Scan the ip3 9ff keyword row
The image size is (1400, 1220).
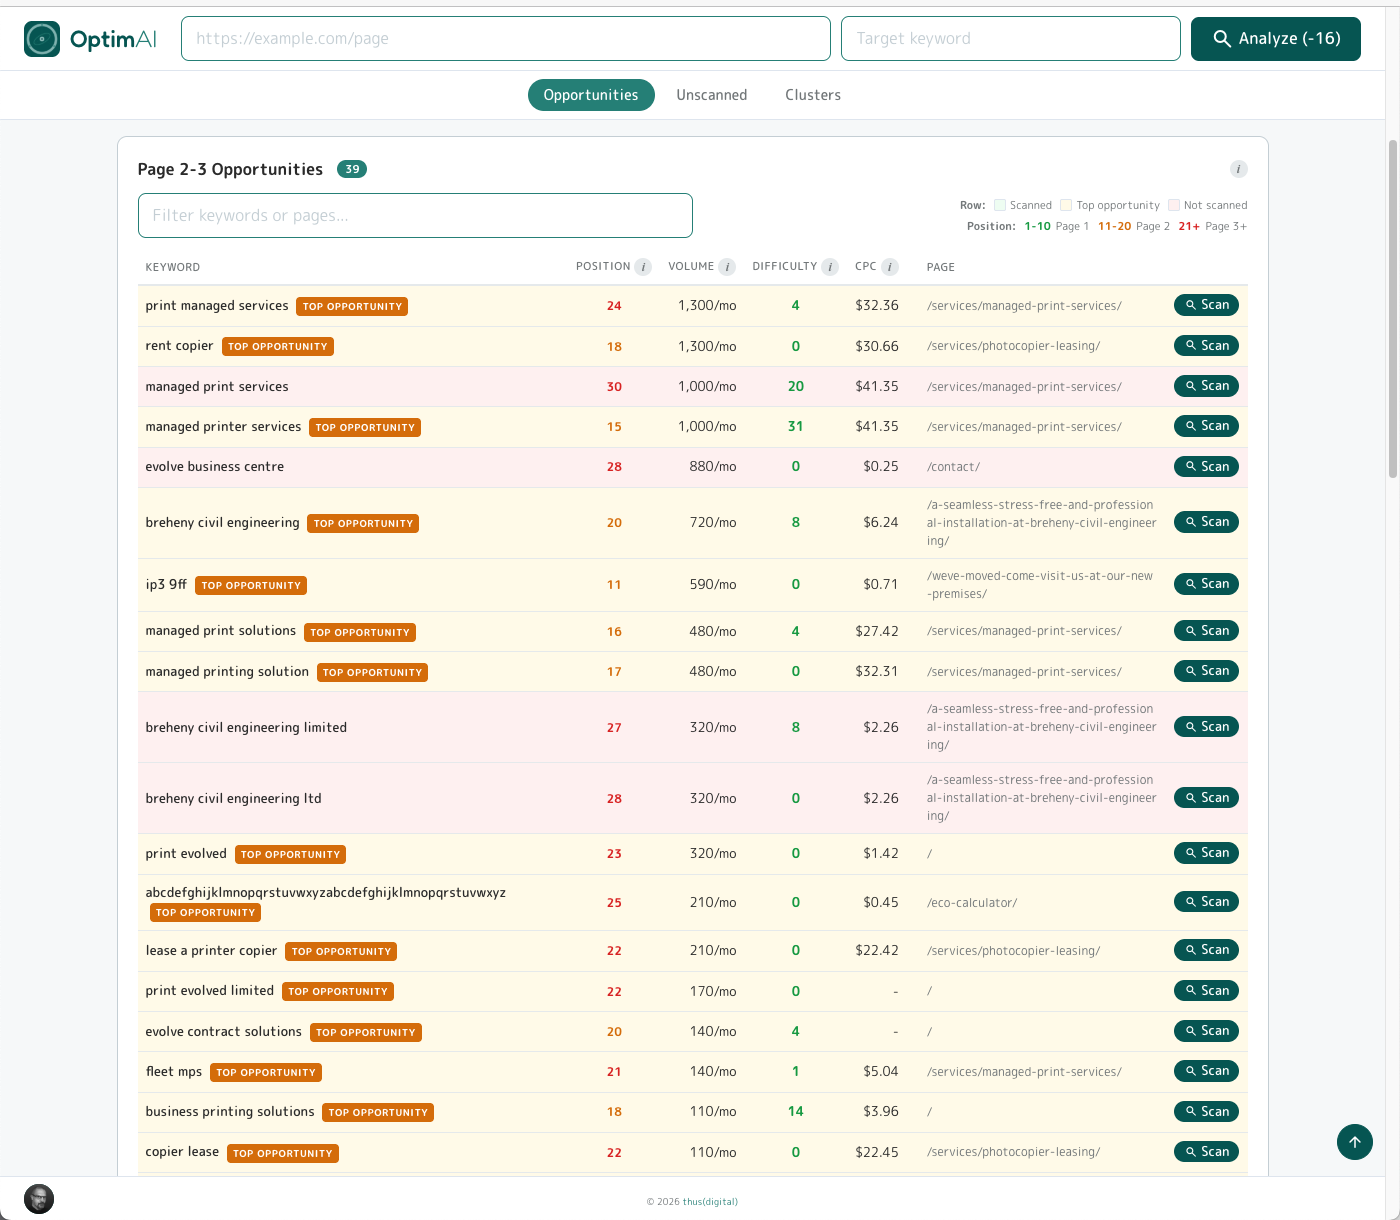(x=1206, y=584)
